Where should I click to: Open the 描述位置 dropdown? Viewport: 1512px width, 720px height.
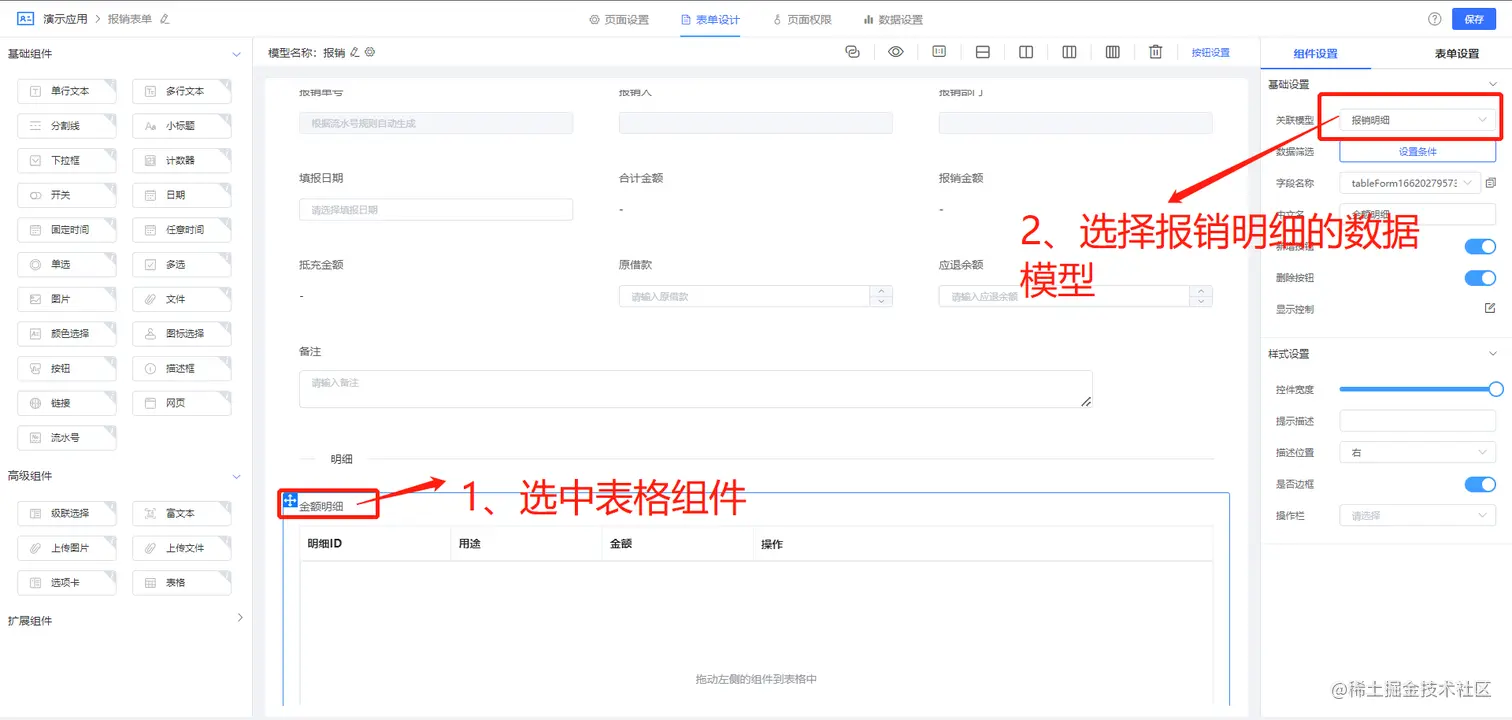[x=1418, y=453]
